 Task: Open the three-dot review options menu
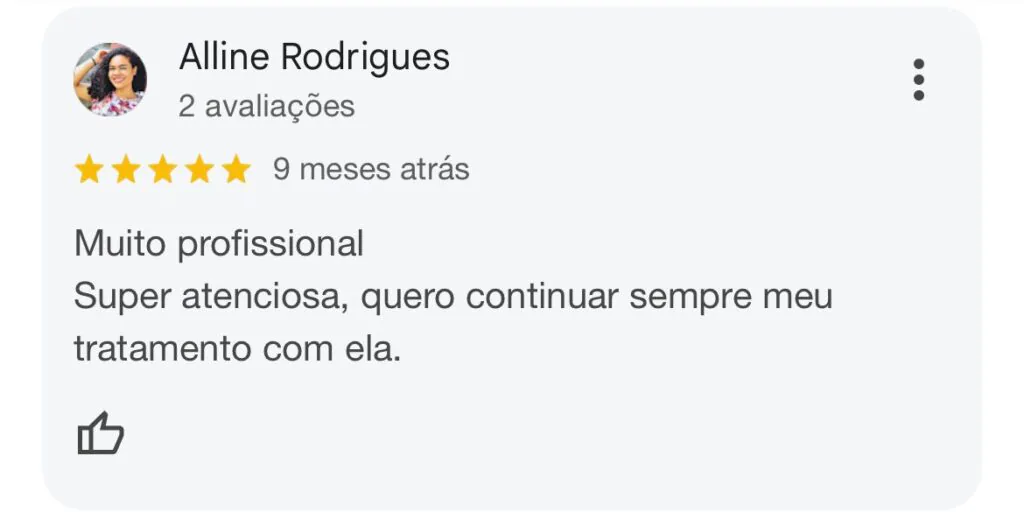[x=918, y=80]
